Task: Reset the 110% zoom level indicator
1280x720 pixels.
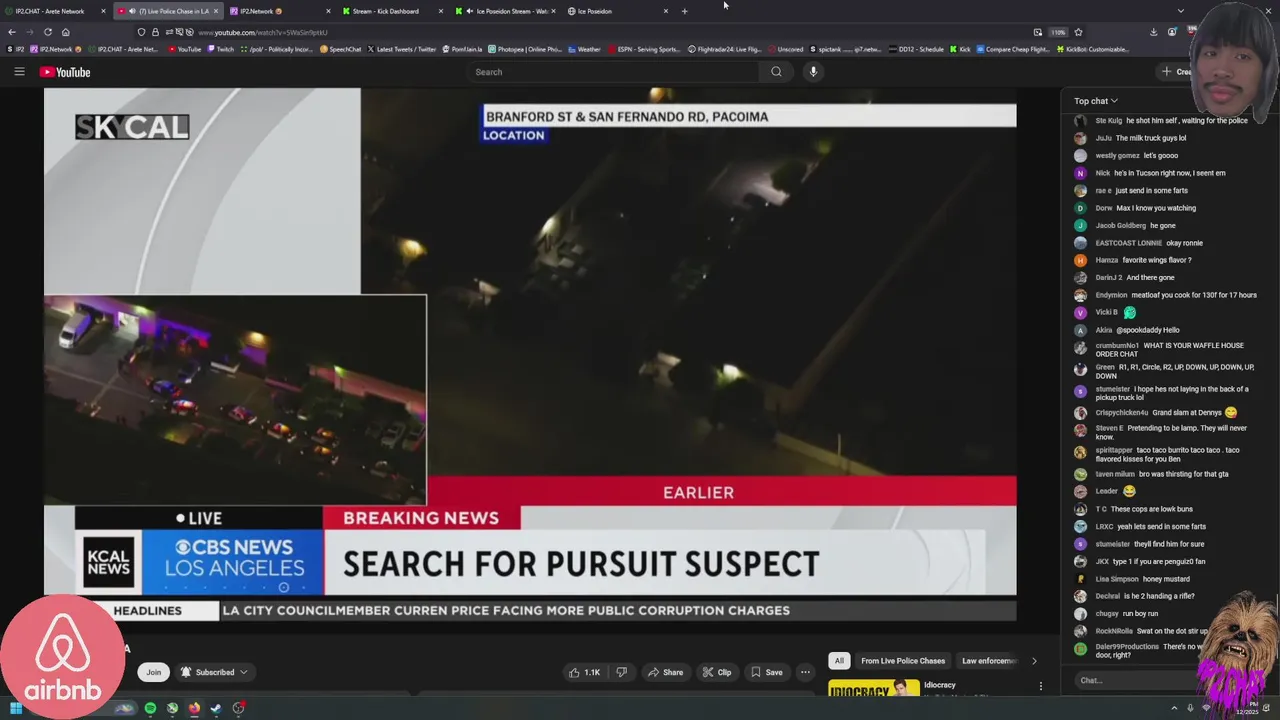Action: coord(1058,32)
